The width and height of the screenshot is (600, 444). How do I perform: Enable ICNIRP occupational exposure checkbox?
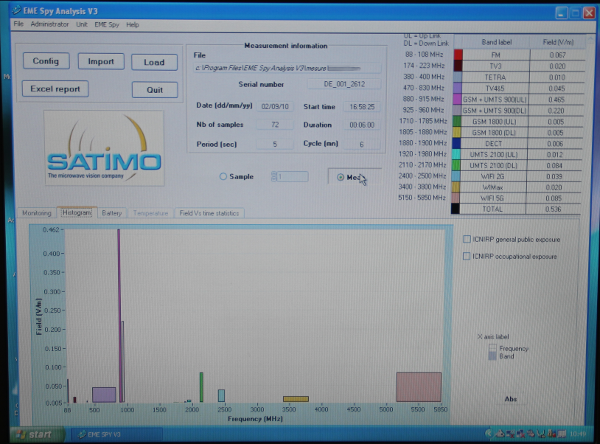tap(467, 257)
